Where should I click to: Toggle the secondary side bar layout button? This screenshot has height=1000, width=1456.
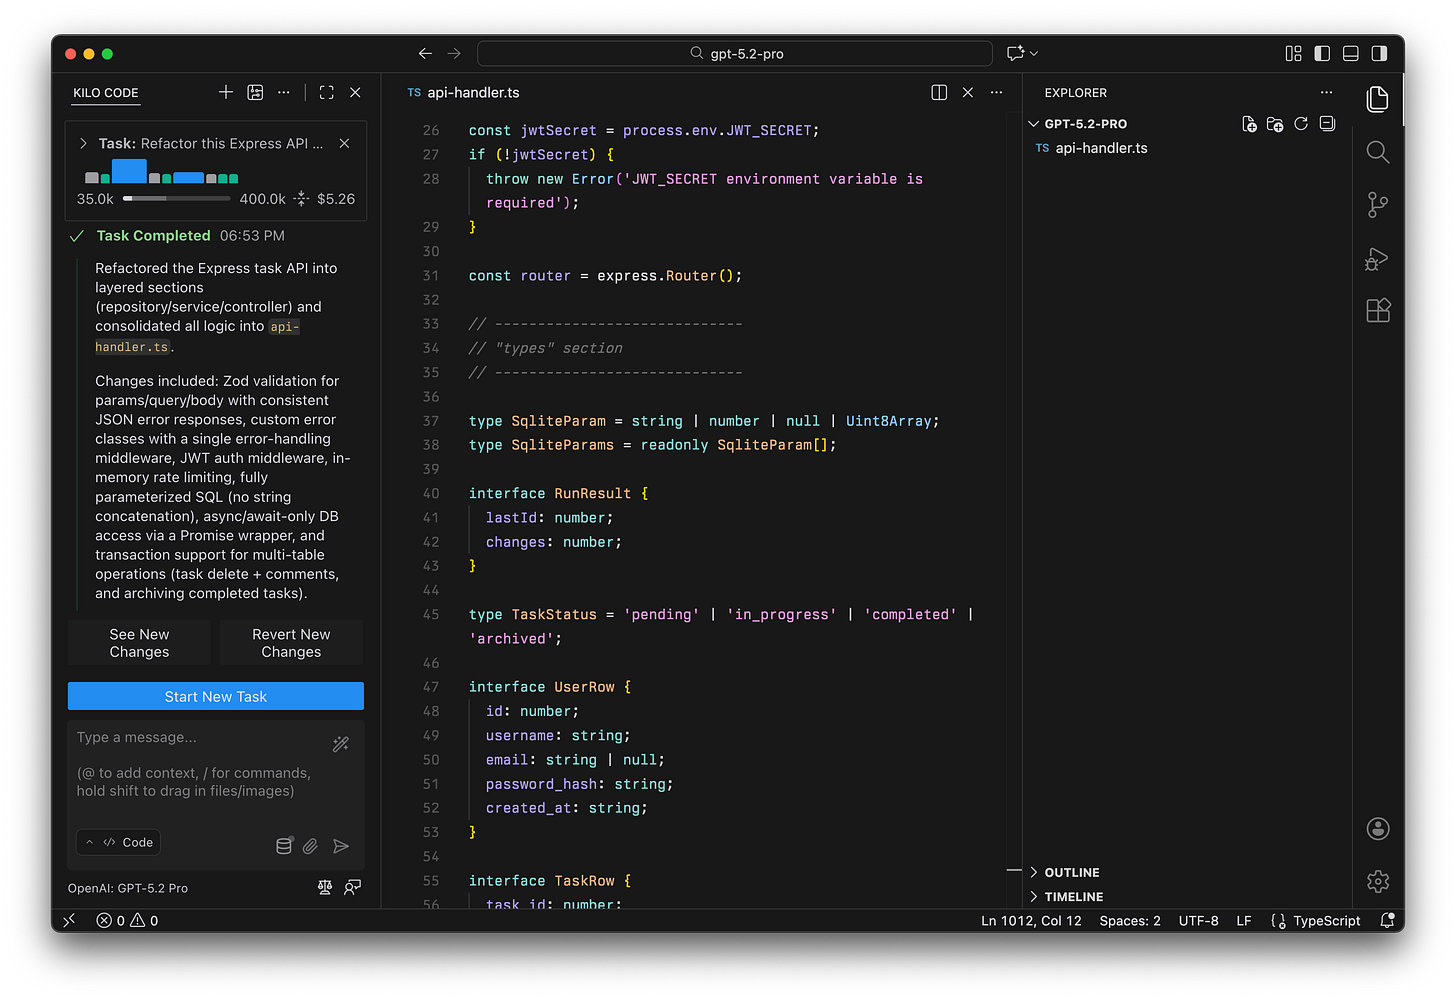(1379, 53)
